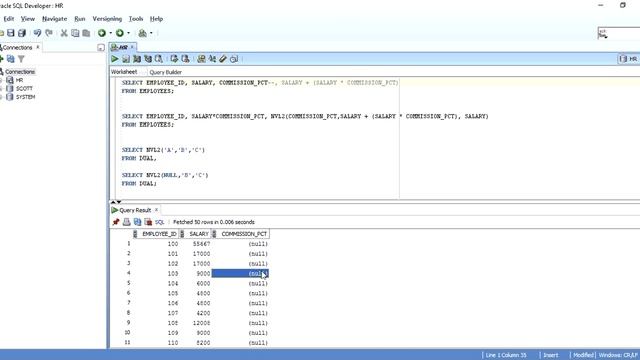
Task: Close the HR worksheet tab
Action: (x=132, y=47)
